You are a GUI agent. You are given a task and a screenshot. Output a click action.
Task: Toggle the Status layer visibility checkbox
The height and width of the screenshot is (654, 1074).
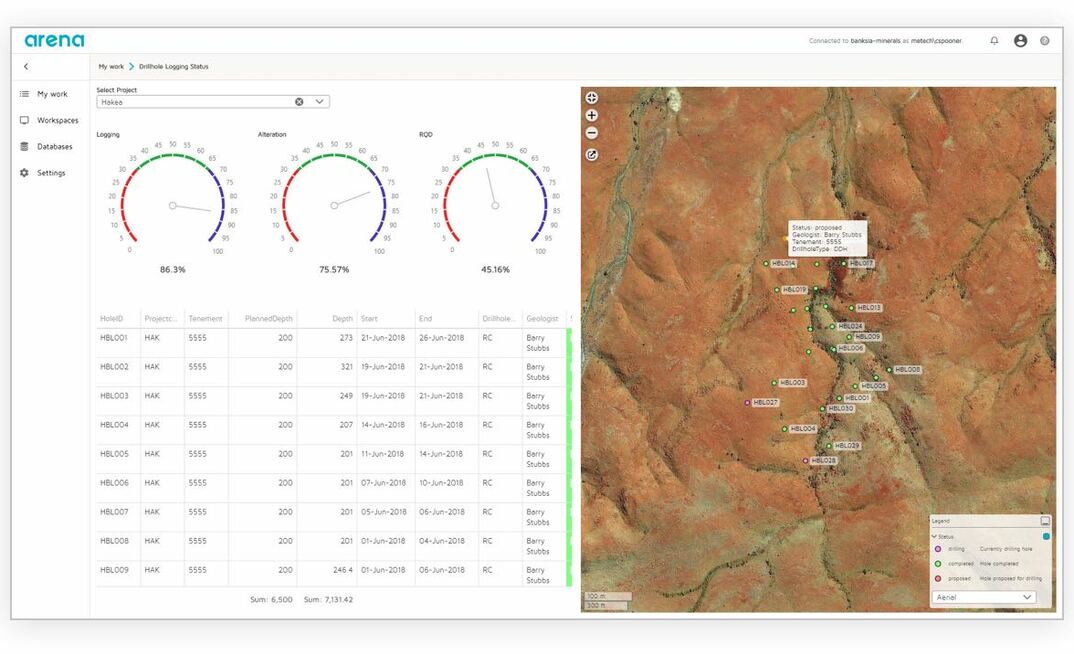click(1046, 536)
